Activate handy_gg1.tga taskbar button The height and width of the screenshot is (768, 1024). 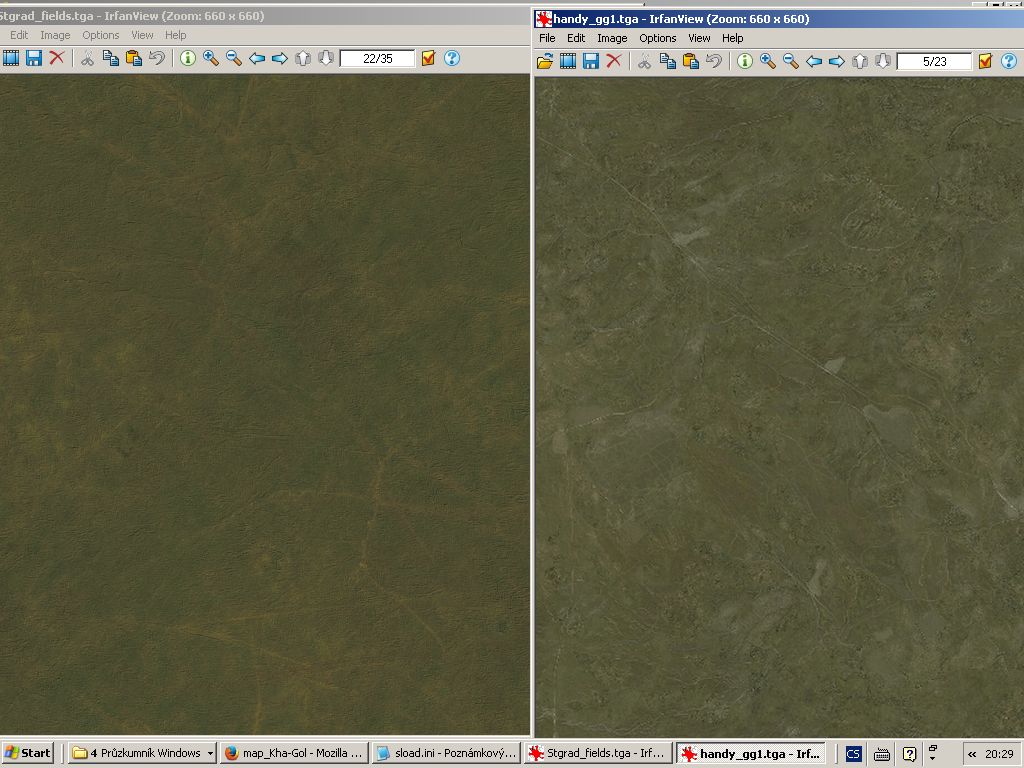click(x=750, y=753)
